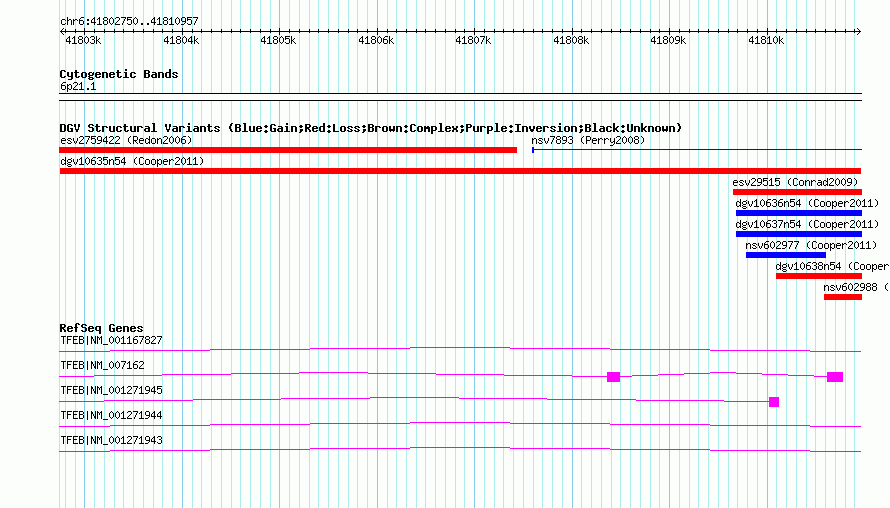Select the blue dgv10637n54 gain bar

[799, 234]
